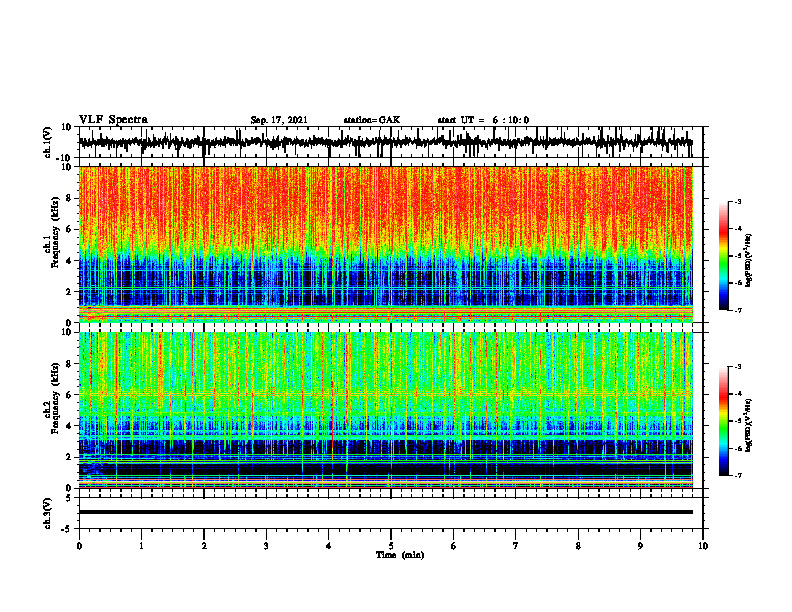792x612 pixels.
Task: Click time axis tick label "7"
Action: (516, 546)
